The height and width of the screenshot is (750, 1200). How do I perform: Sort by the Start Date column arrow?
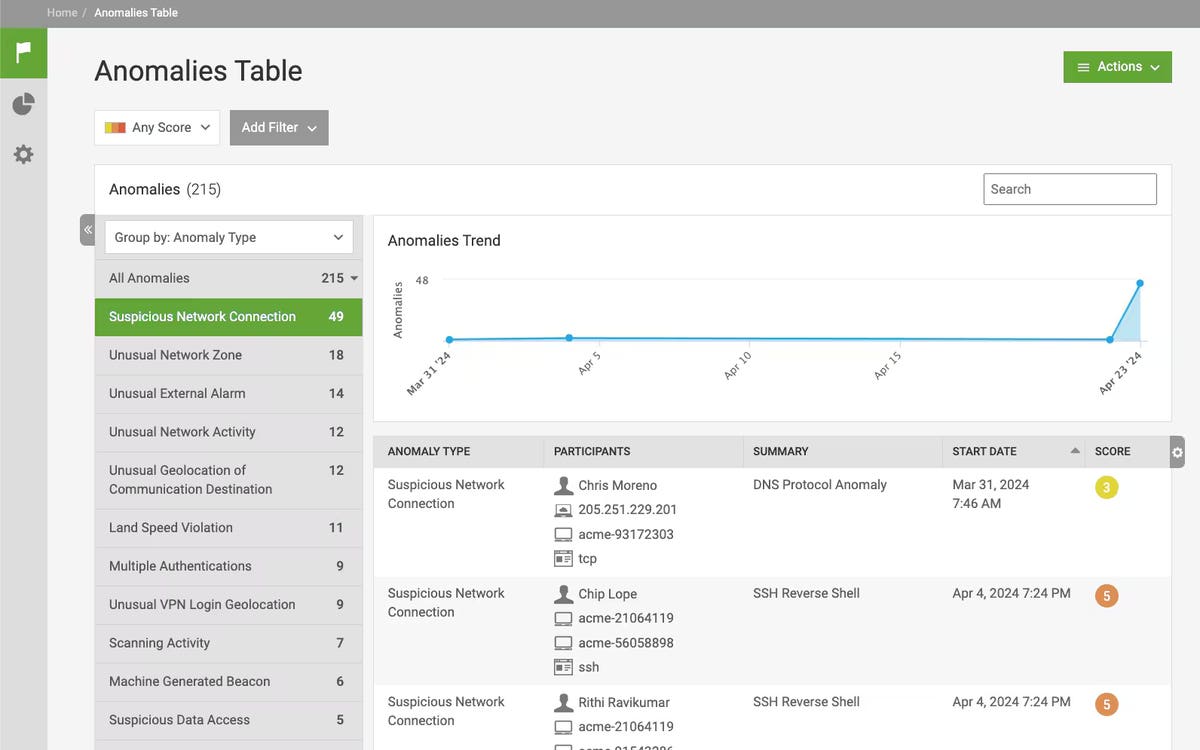[x=1075, y=451]
